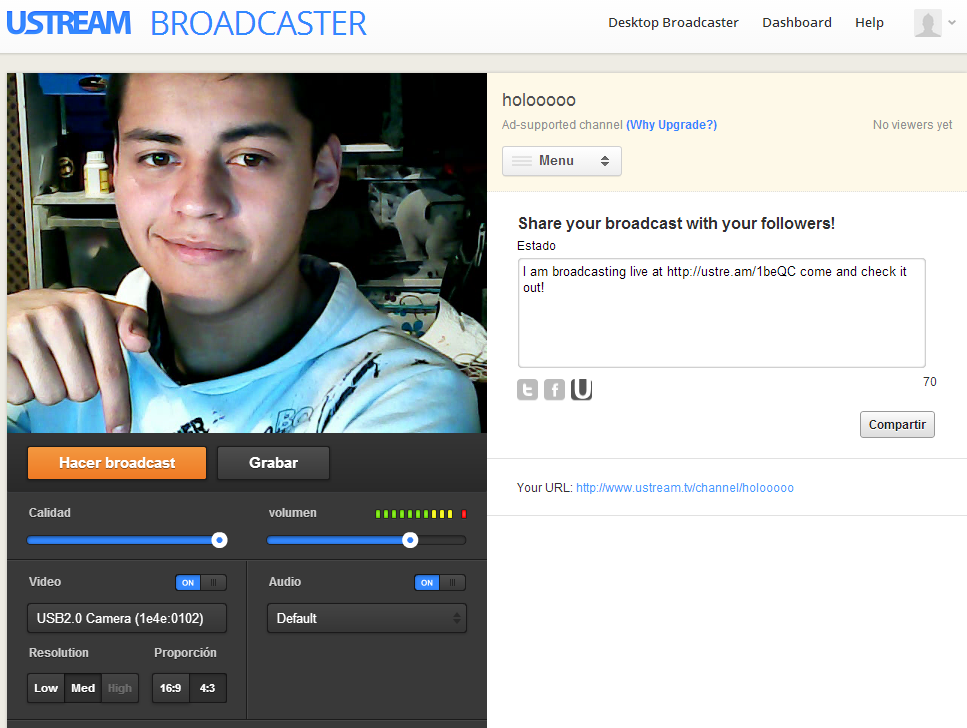Open the user avatar profile menu
Screen dimensions: 967x728
coord(928,23)
